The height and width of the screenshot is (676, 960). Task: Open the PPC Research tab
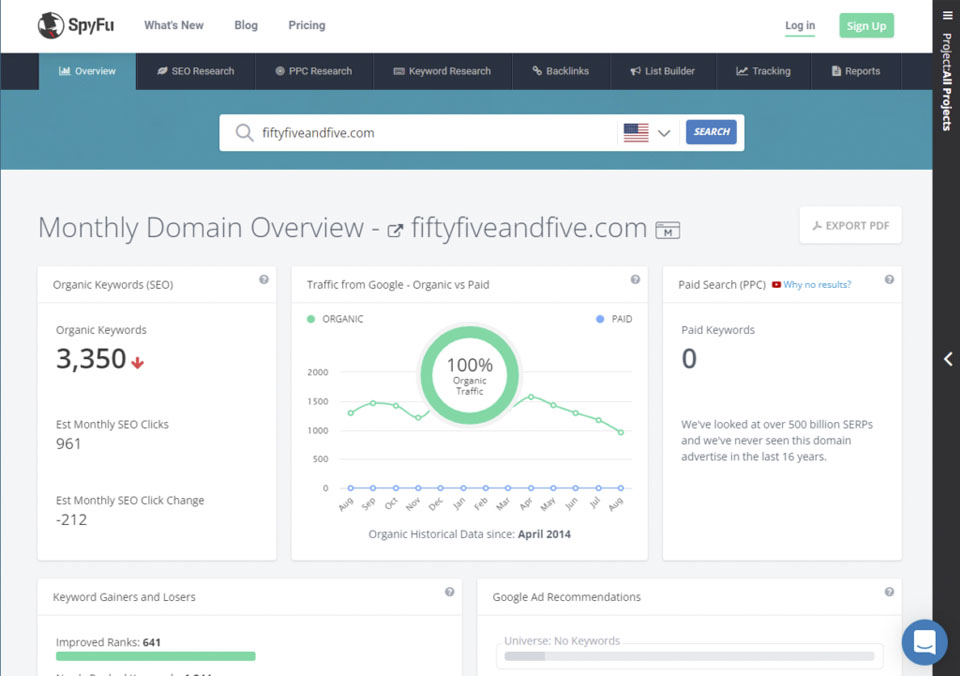(314, 71)
